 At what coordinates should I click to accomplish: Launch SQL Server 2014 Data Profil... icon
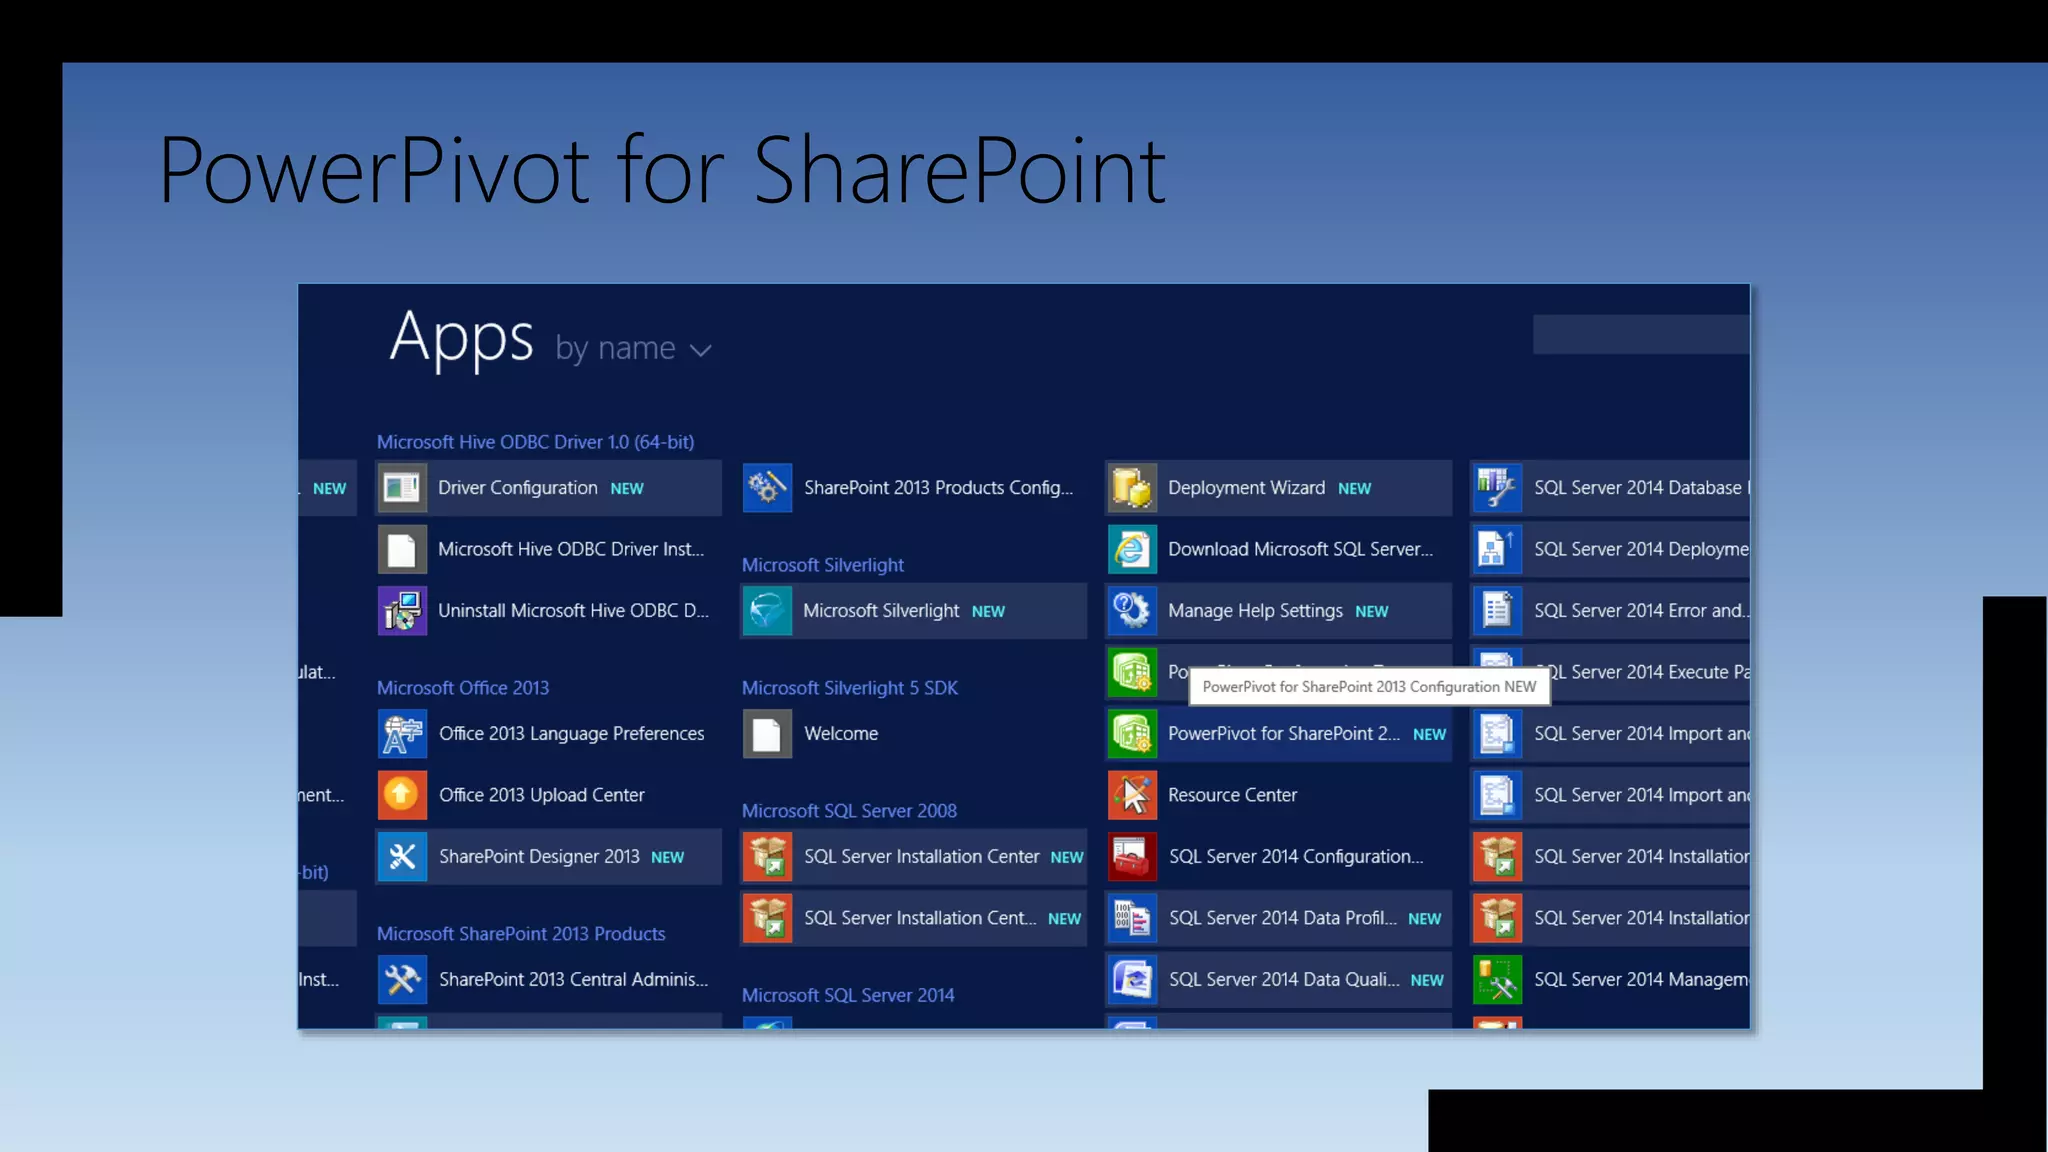tap(1132, 918)
